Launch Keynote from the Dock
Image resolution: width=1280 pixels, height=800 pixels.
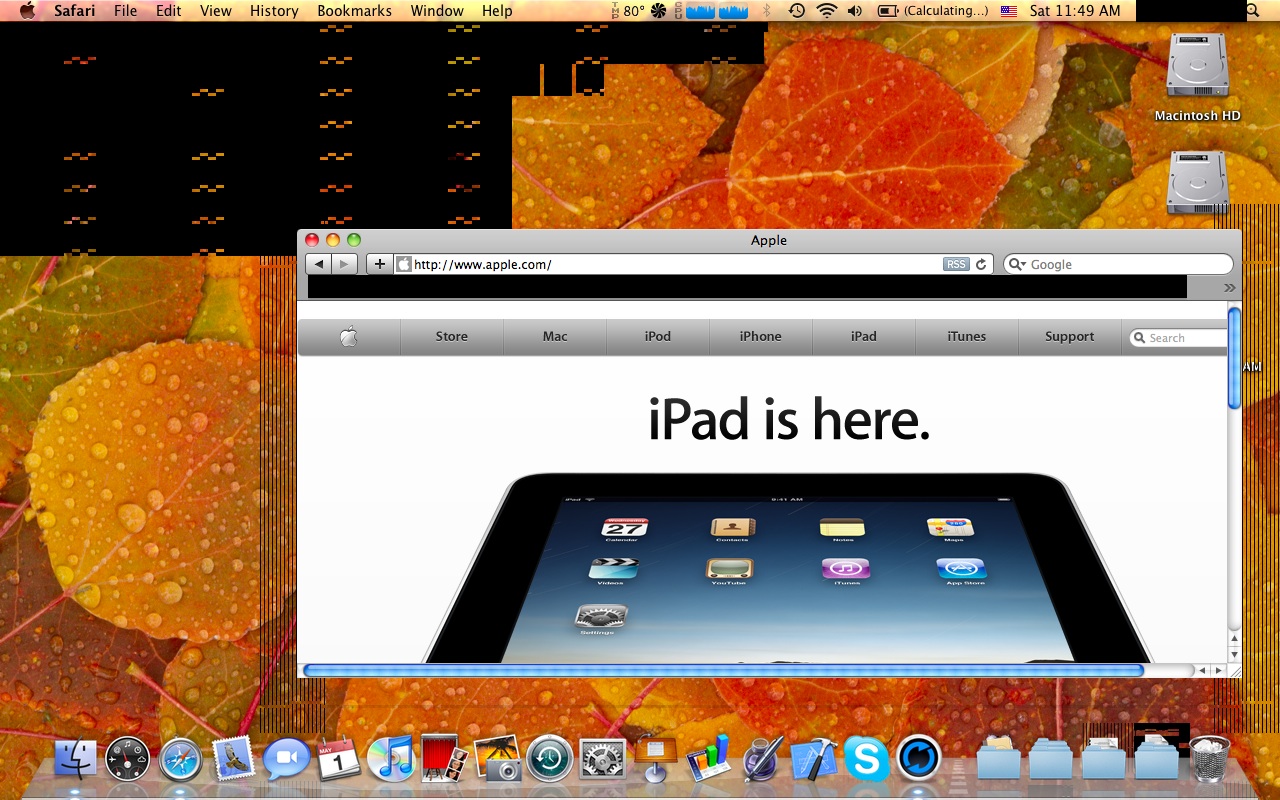655,760
